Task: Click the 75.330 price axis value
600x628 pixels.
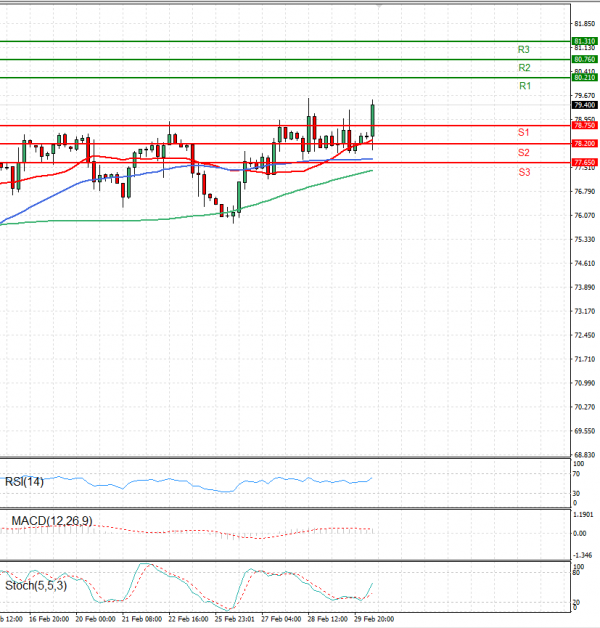Action: 584,240
